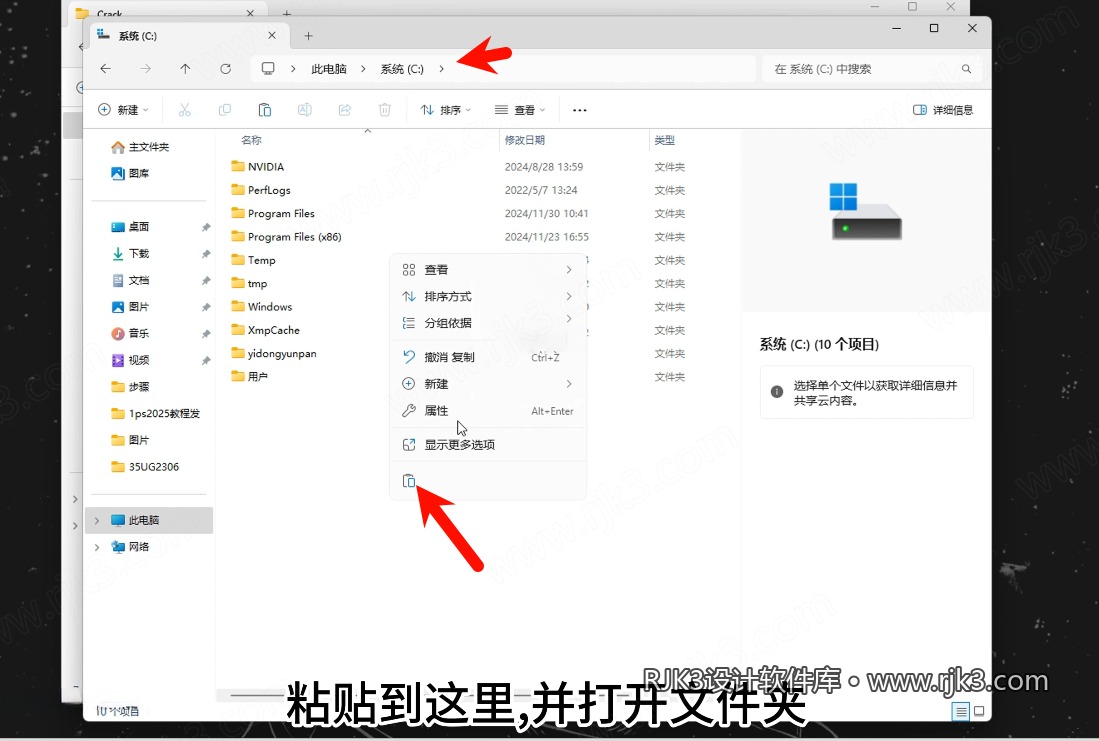This screenshot has width=1099, height=741.
Task: Open the three-dot See more menu
Action: click(x=580, y=110)
